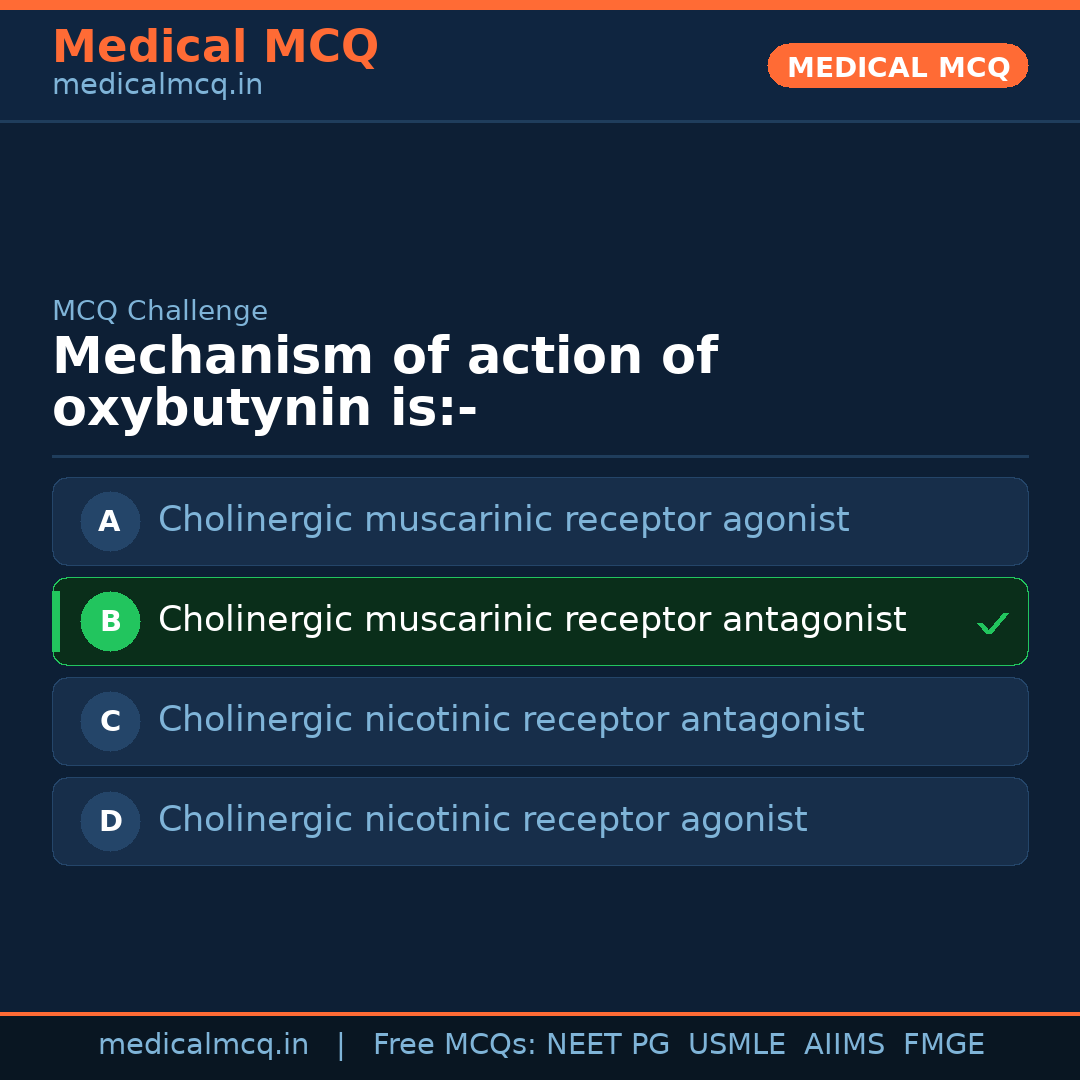Select option 'Cholinergic muscarinic receptor agonist'
The width and height of the screenshot is (1080, 1080).
point(503,520)
